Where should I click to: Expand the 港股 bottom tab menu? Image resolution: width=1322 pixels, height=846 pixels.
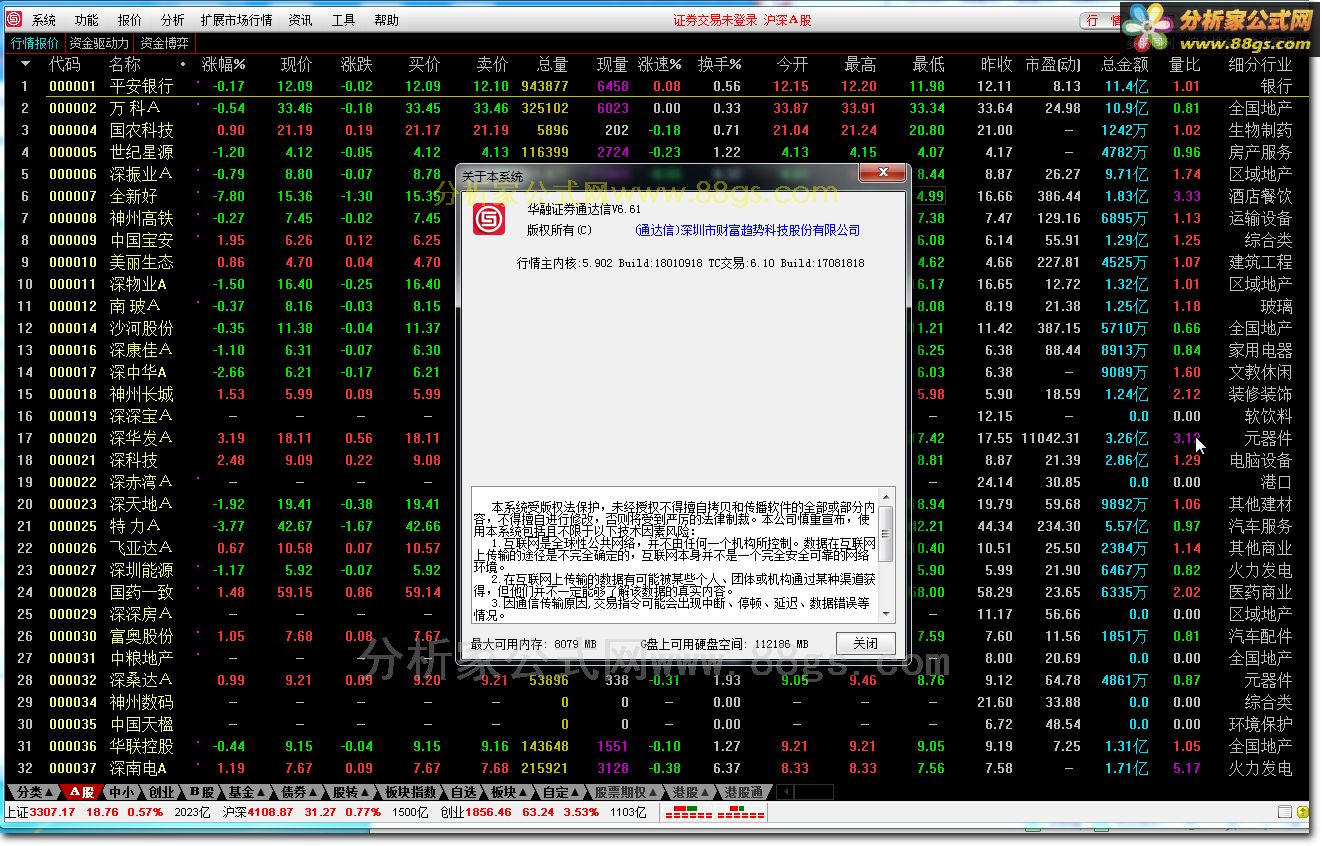pyautogui.click(x=691, y=792)
